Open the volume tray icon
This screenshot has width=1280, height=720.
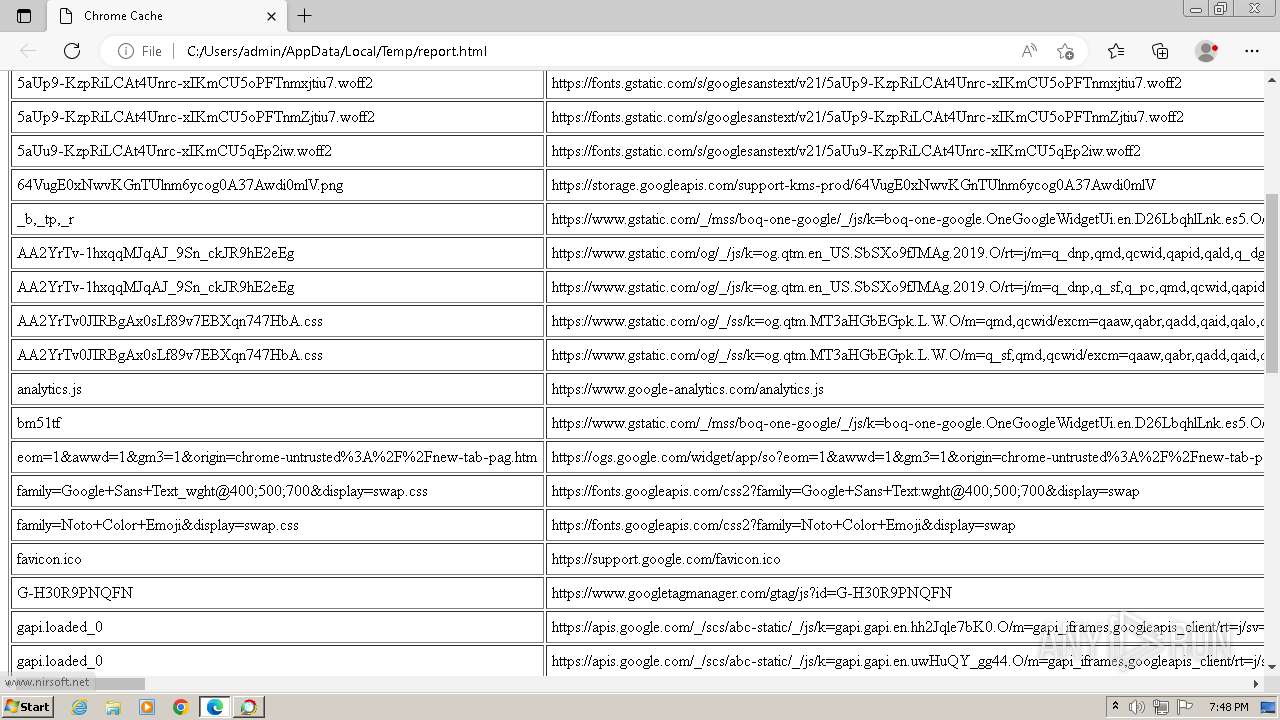click(x=1137, y=707)
